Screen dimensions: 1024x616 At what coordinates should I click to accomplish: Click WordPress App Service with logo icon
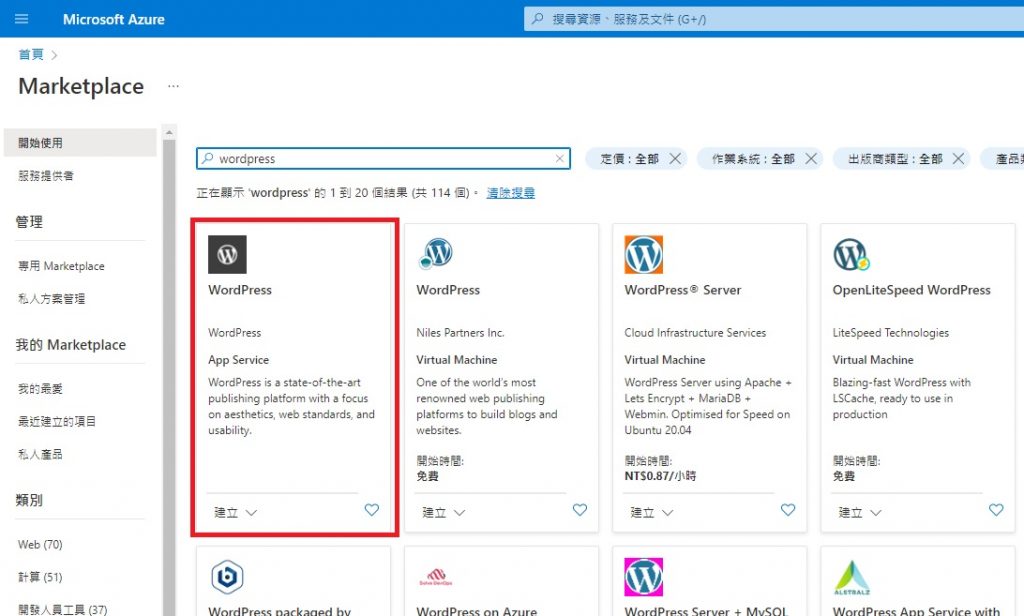pyautogui.click(x=852, y=577)
